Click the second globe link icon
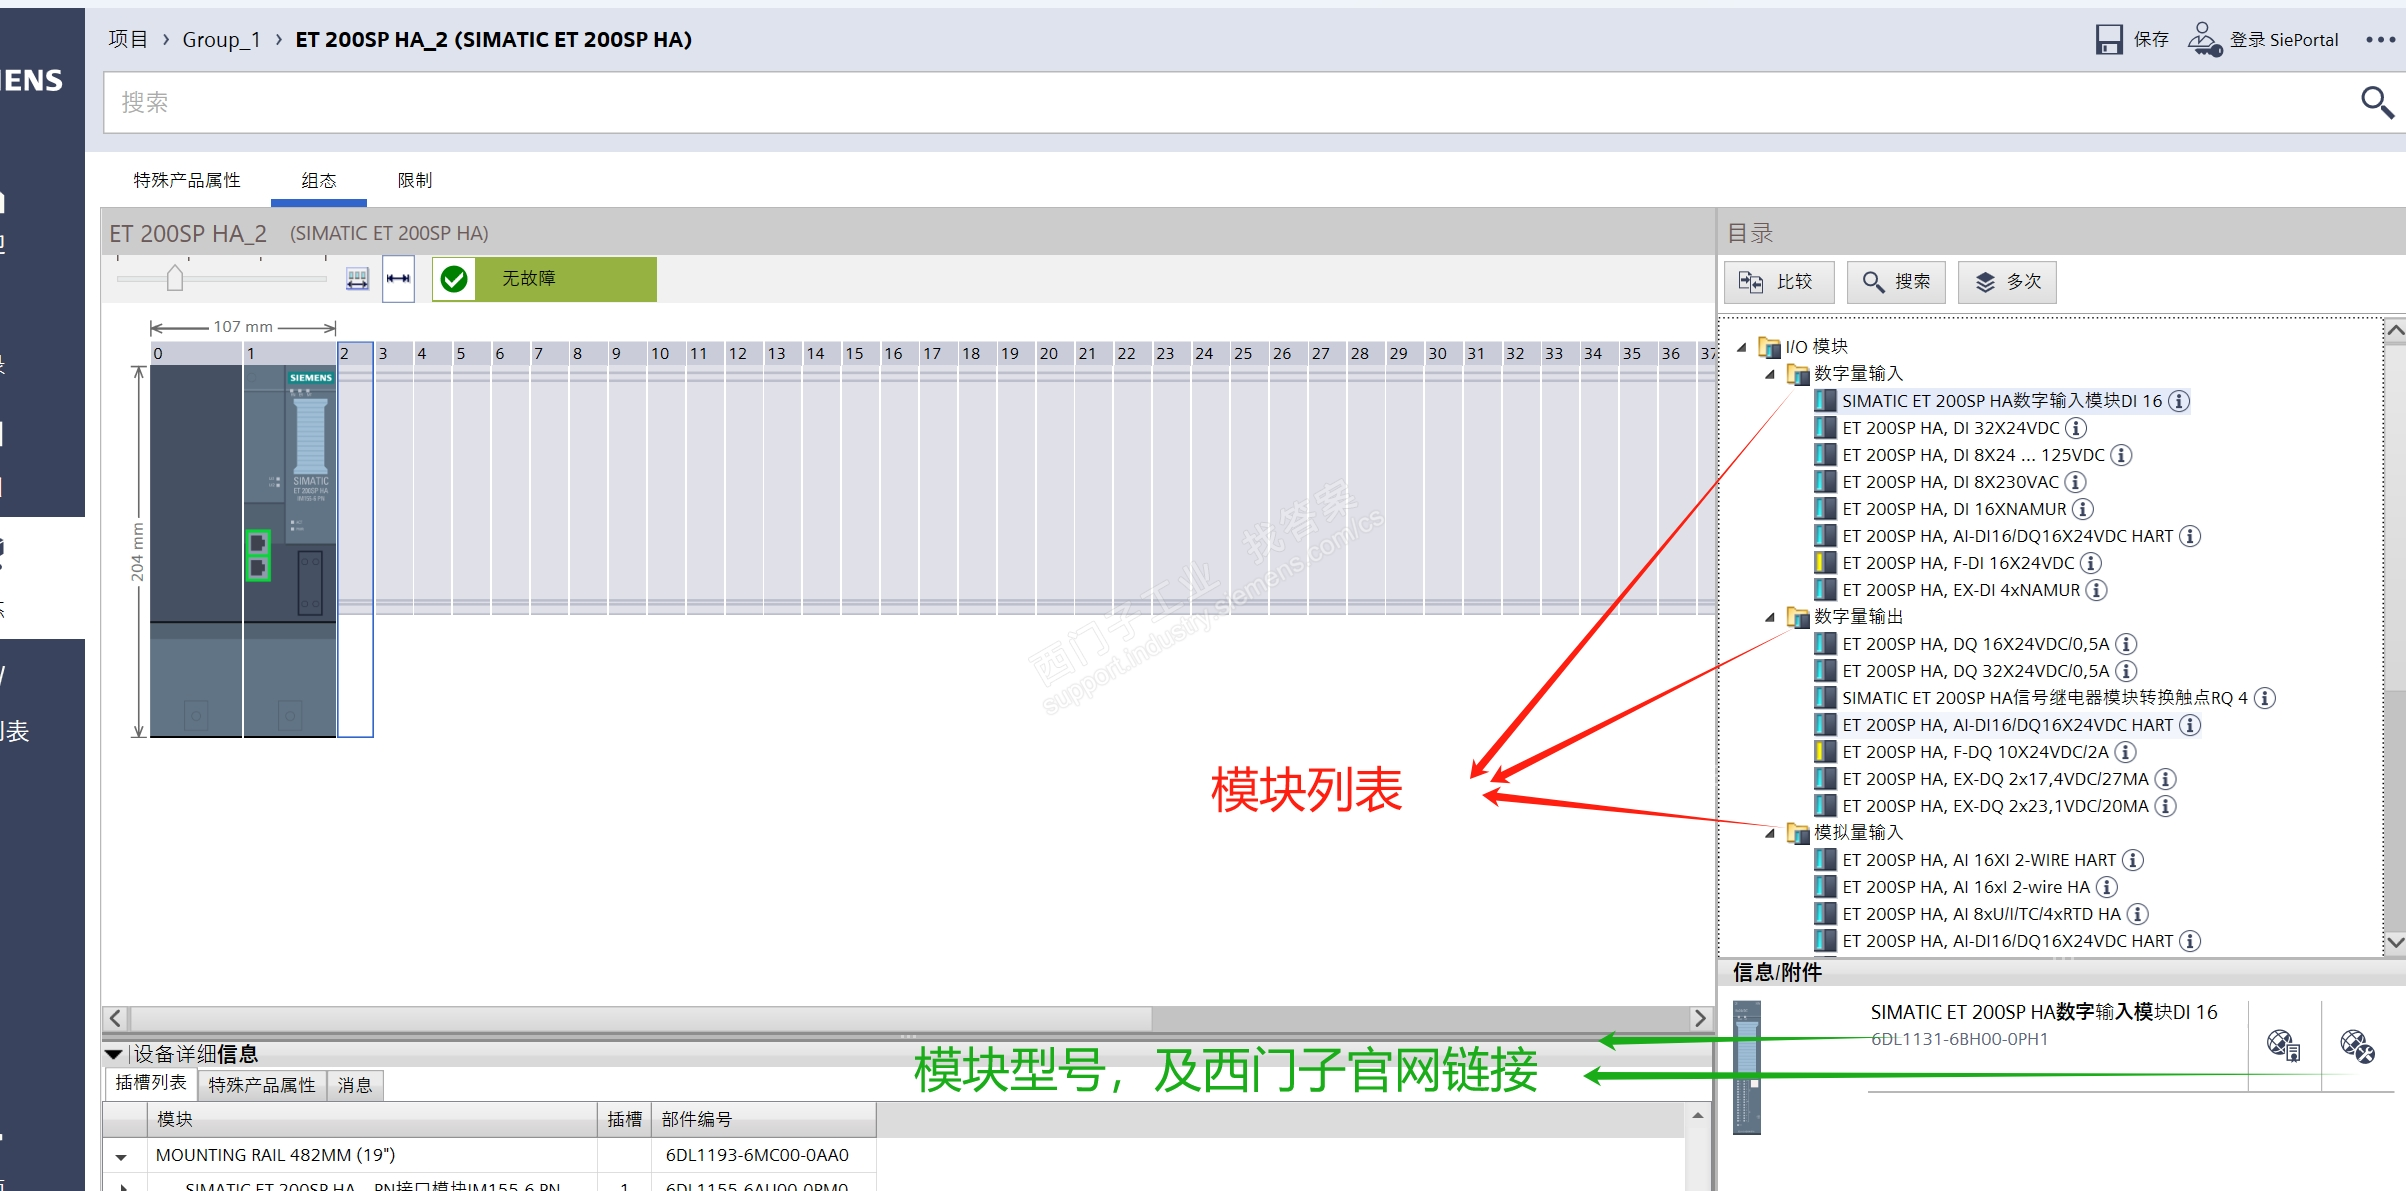Image resolution: width=2406 pixels, height=1191 pixels. (x=2357, y=1045)
